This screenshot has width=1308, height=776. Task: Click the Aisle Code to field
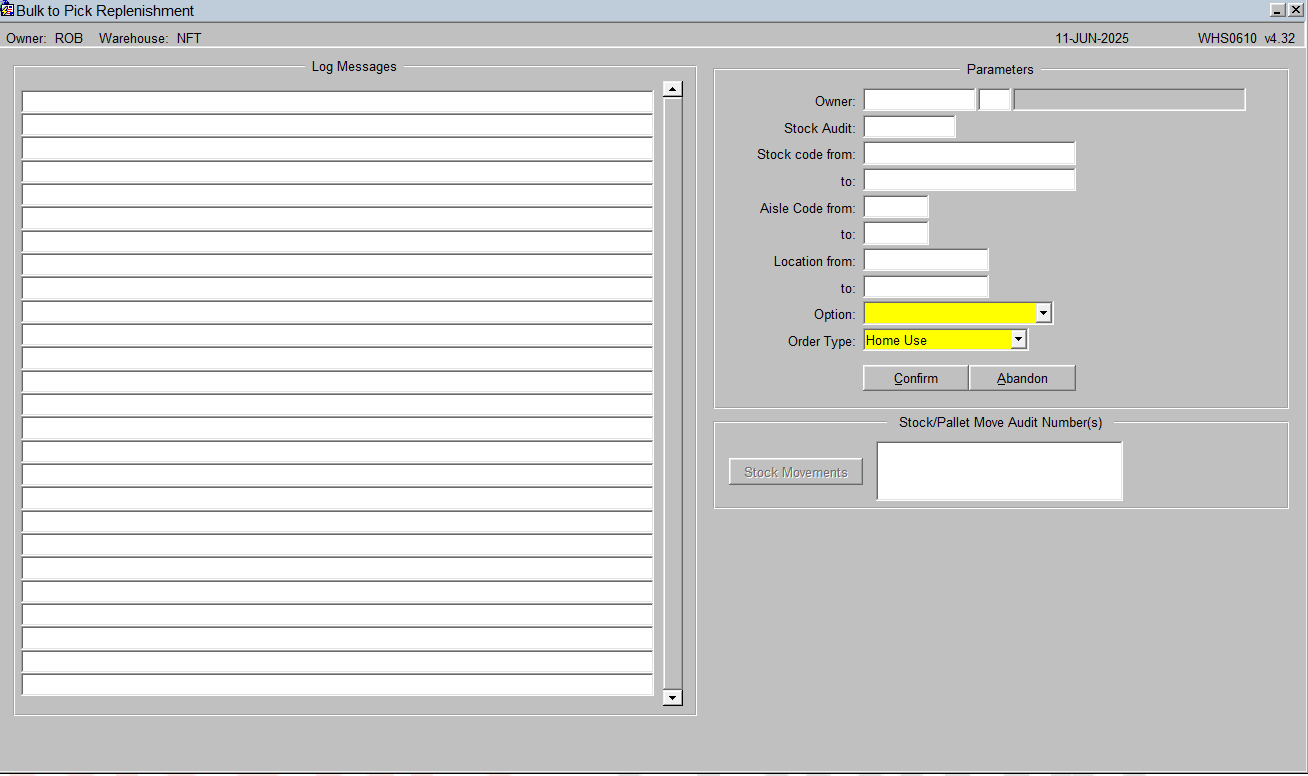pos(896,233)
